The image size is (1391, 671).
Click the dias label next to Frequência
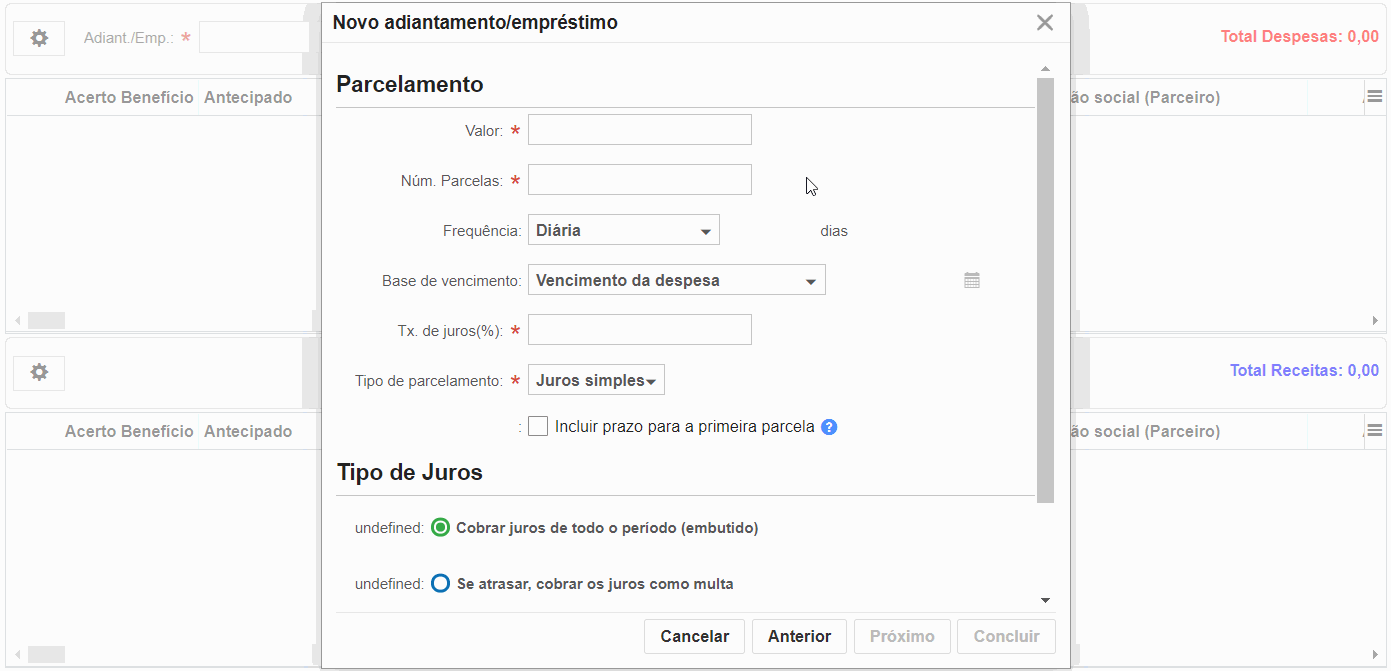pos(834,231)
